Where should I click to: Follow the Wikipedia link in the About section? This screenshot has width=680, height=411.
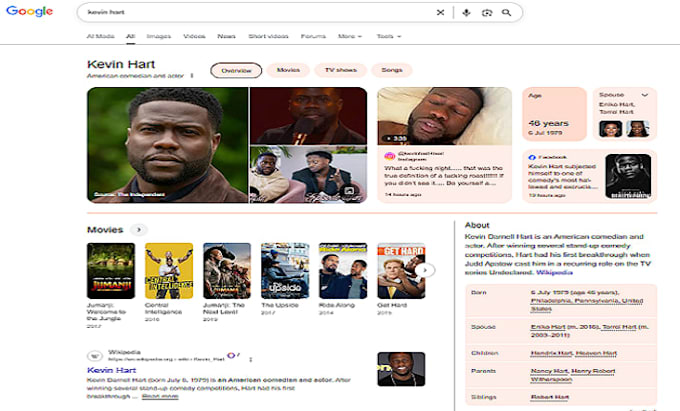554,272
